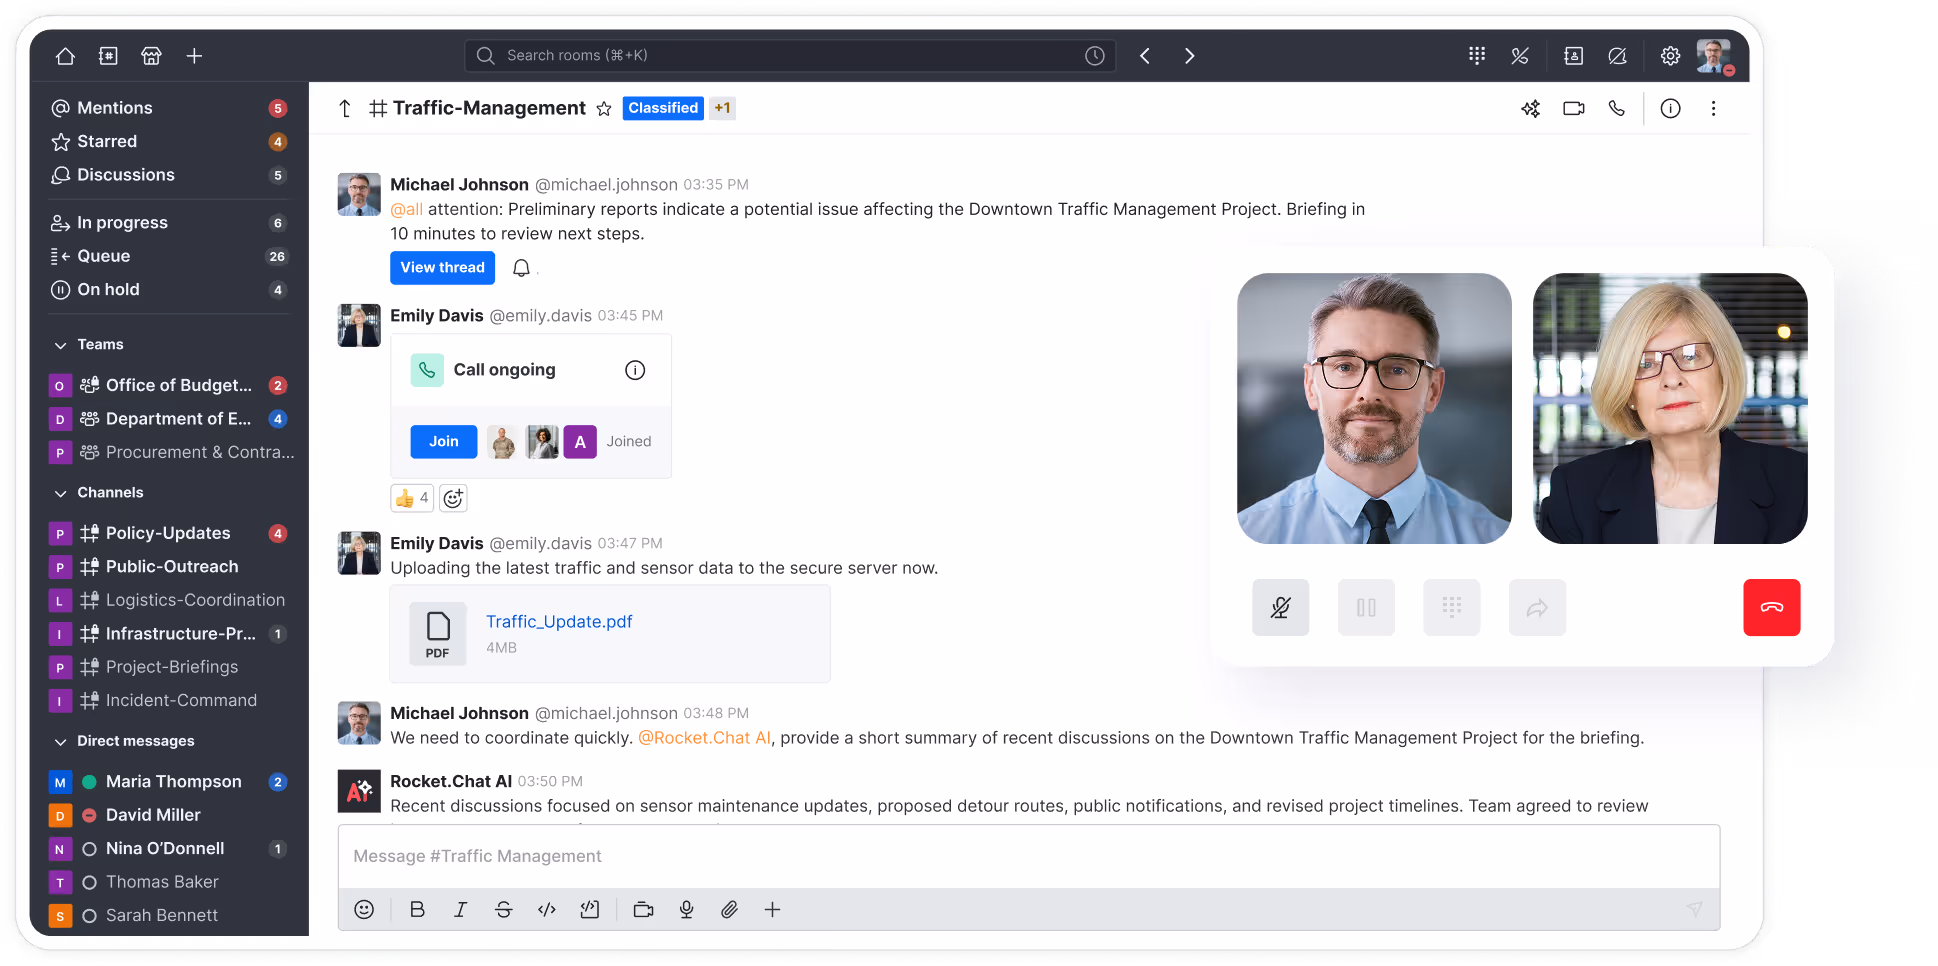The height and width of the screenshot is (966, 1938).
Task: Open On hold in sidebar
Action: click(x=169, y=290)
